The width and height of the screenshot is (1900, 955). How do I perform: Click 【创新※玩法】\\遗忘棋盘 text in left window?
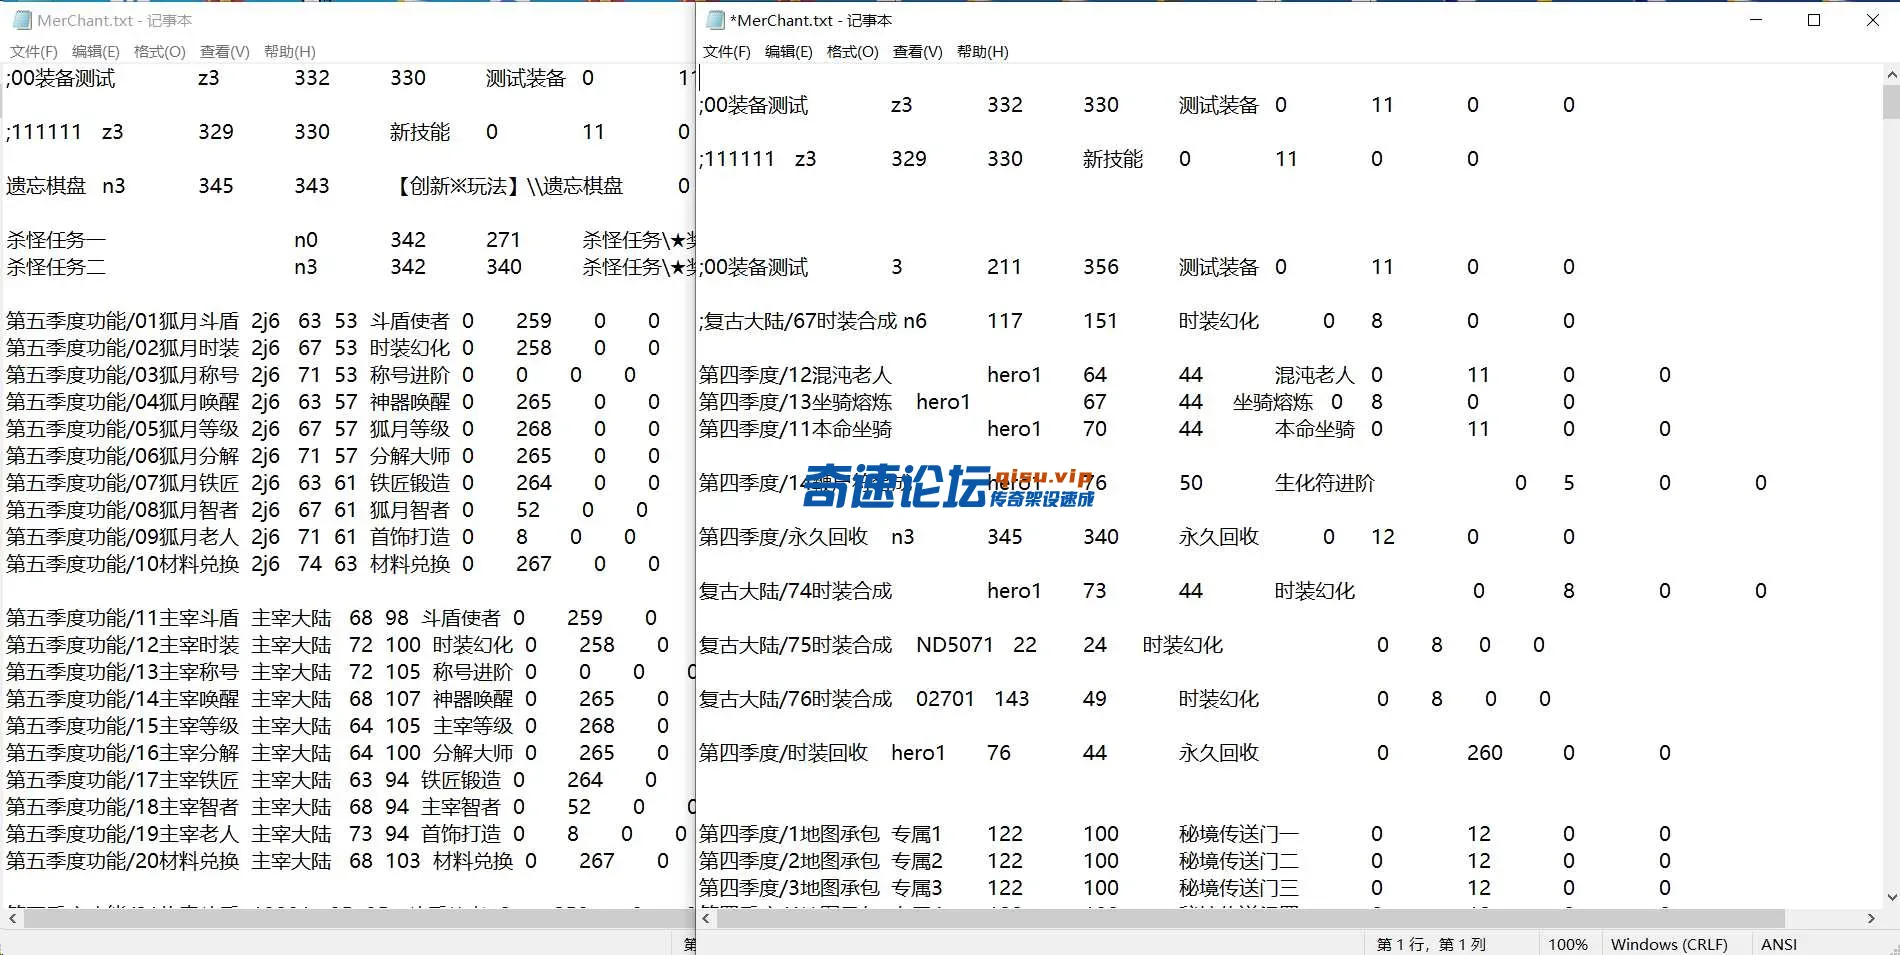click(508, 186)
